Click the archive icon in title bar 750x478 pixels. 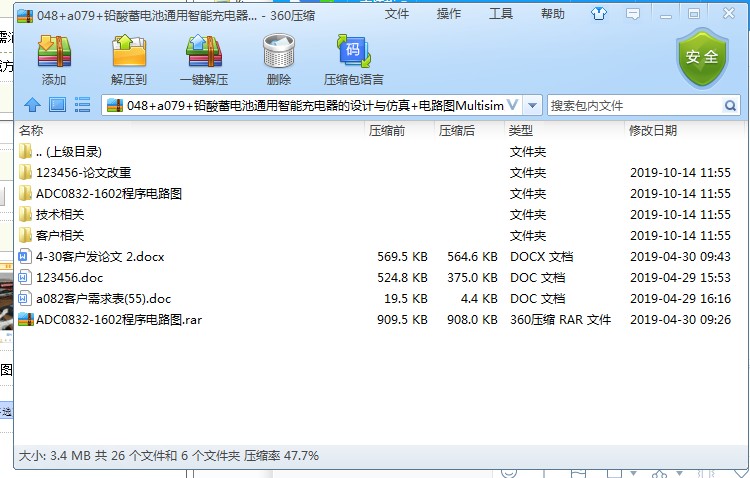point(25,16)
